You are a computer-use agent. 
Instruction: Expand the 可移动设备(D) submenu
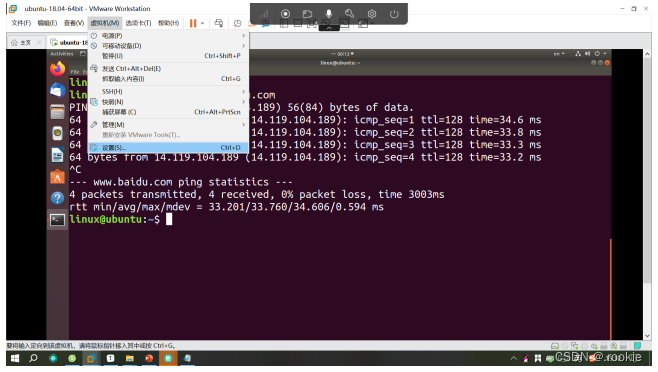pos(168,46)
